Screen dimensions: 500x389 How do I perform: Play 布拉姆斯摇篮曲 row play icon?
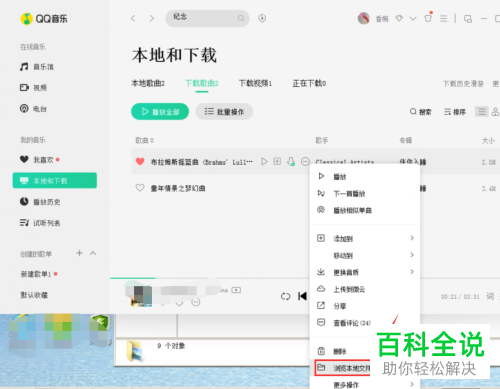click(264, 162)
